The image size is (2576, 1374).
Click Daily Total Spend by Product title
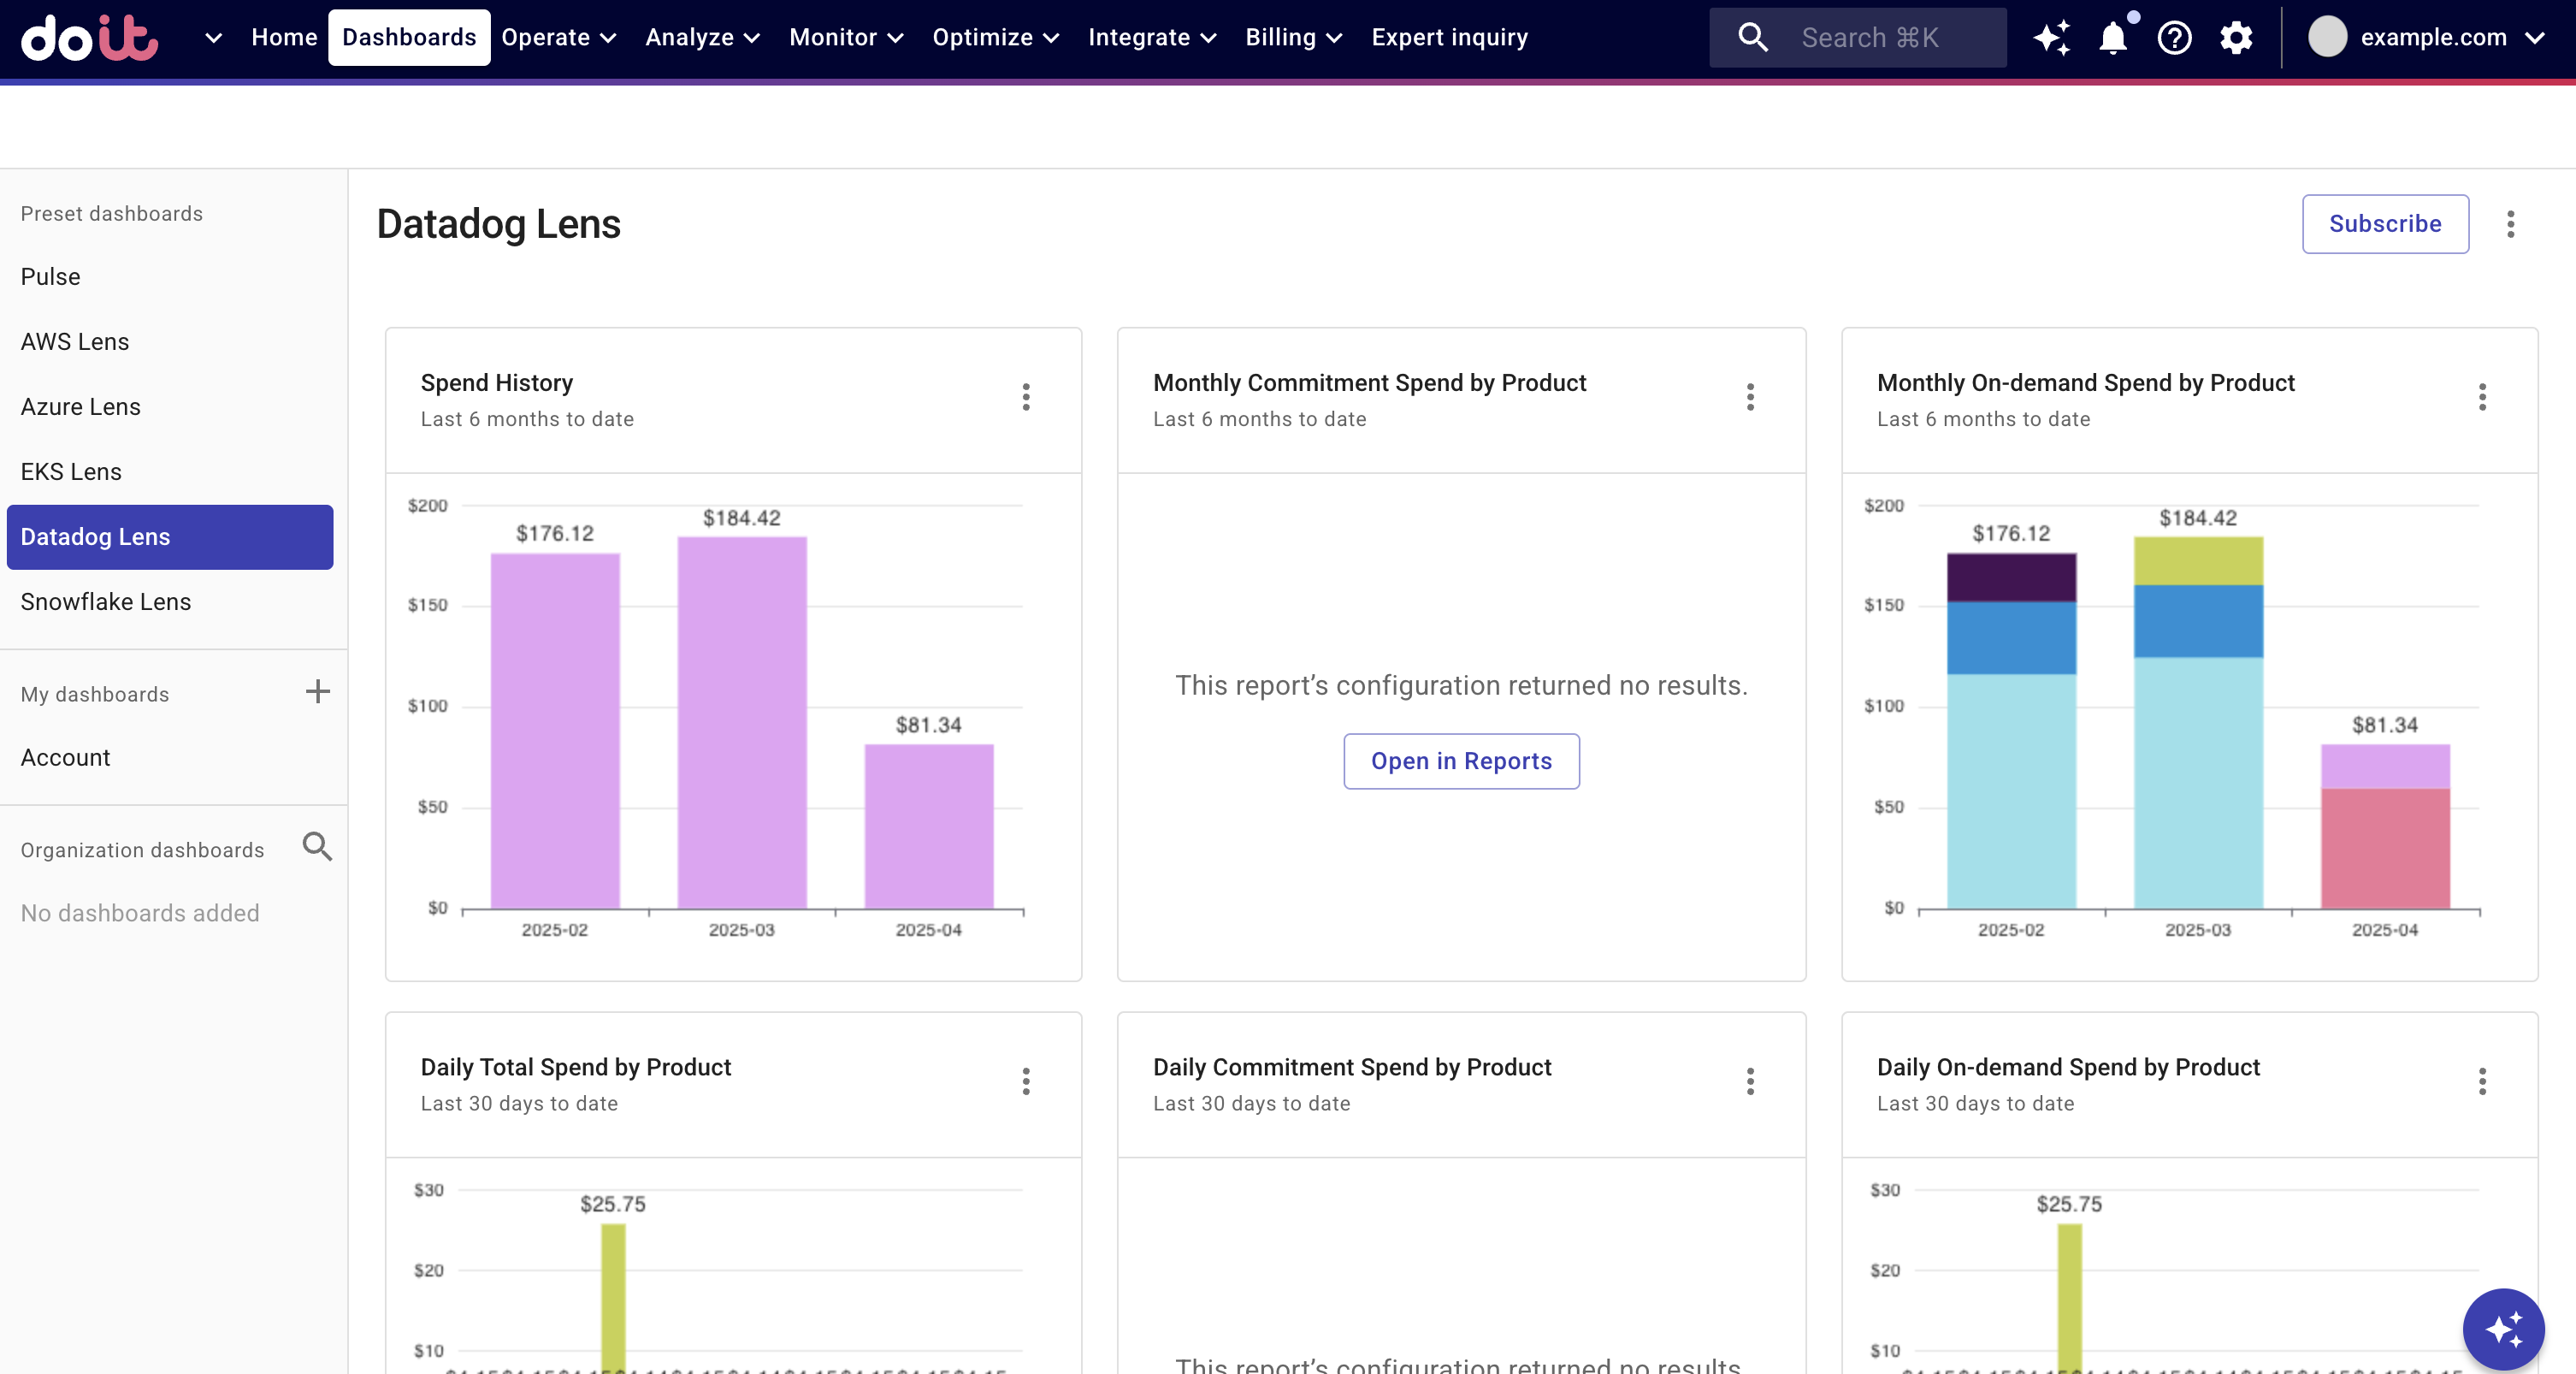coord(576,1067)
